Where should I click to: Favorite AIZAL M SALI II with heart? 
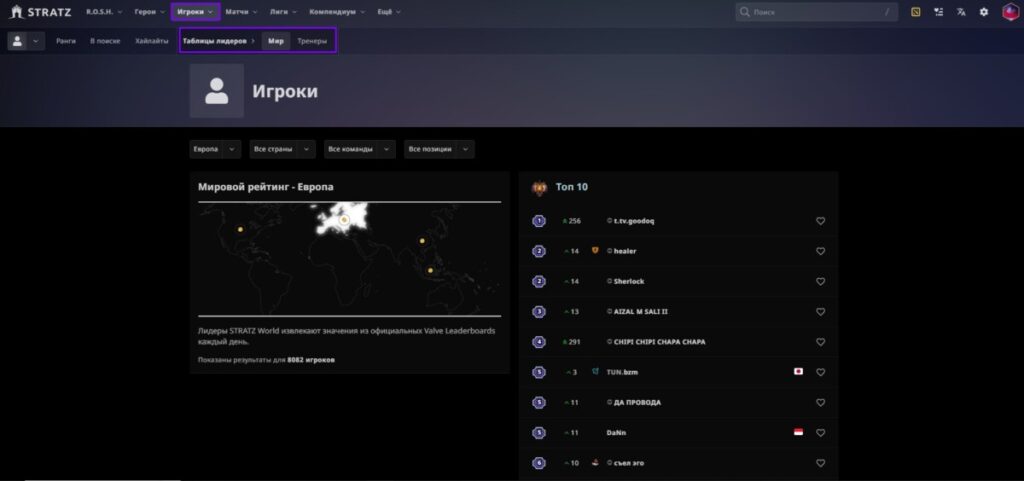coord(820,312)
